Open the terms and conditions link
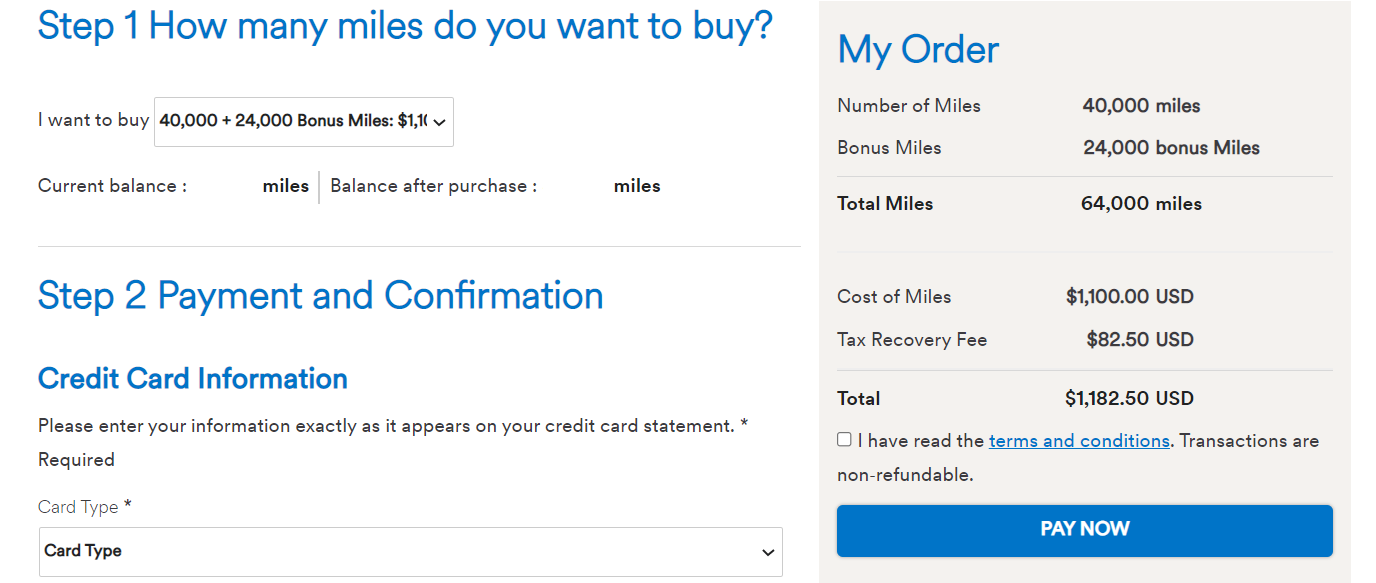The image size is (1376, 583). tap(1079, 441)
